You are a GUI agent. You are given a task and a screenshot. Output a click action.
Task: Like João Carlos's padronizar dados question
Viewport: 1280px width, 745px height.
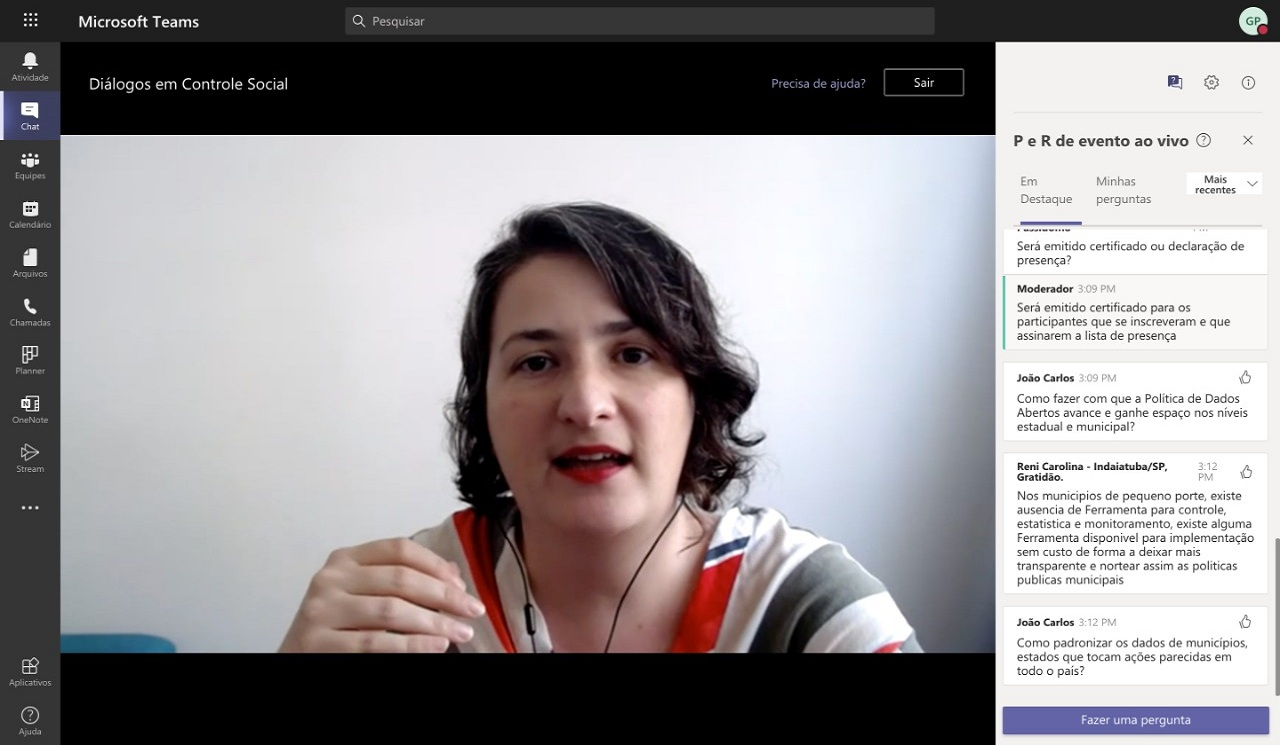click(x=1245, y=622)
